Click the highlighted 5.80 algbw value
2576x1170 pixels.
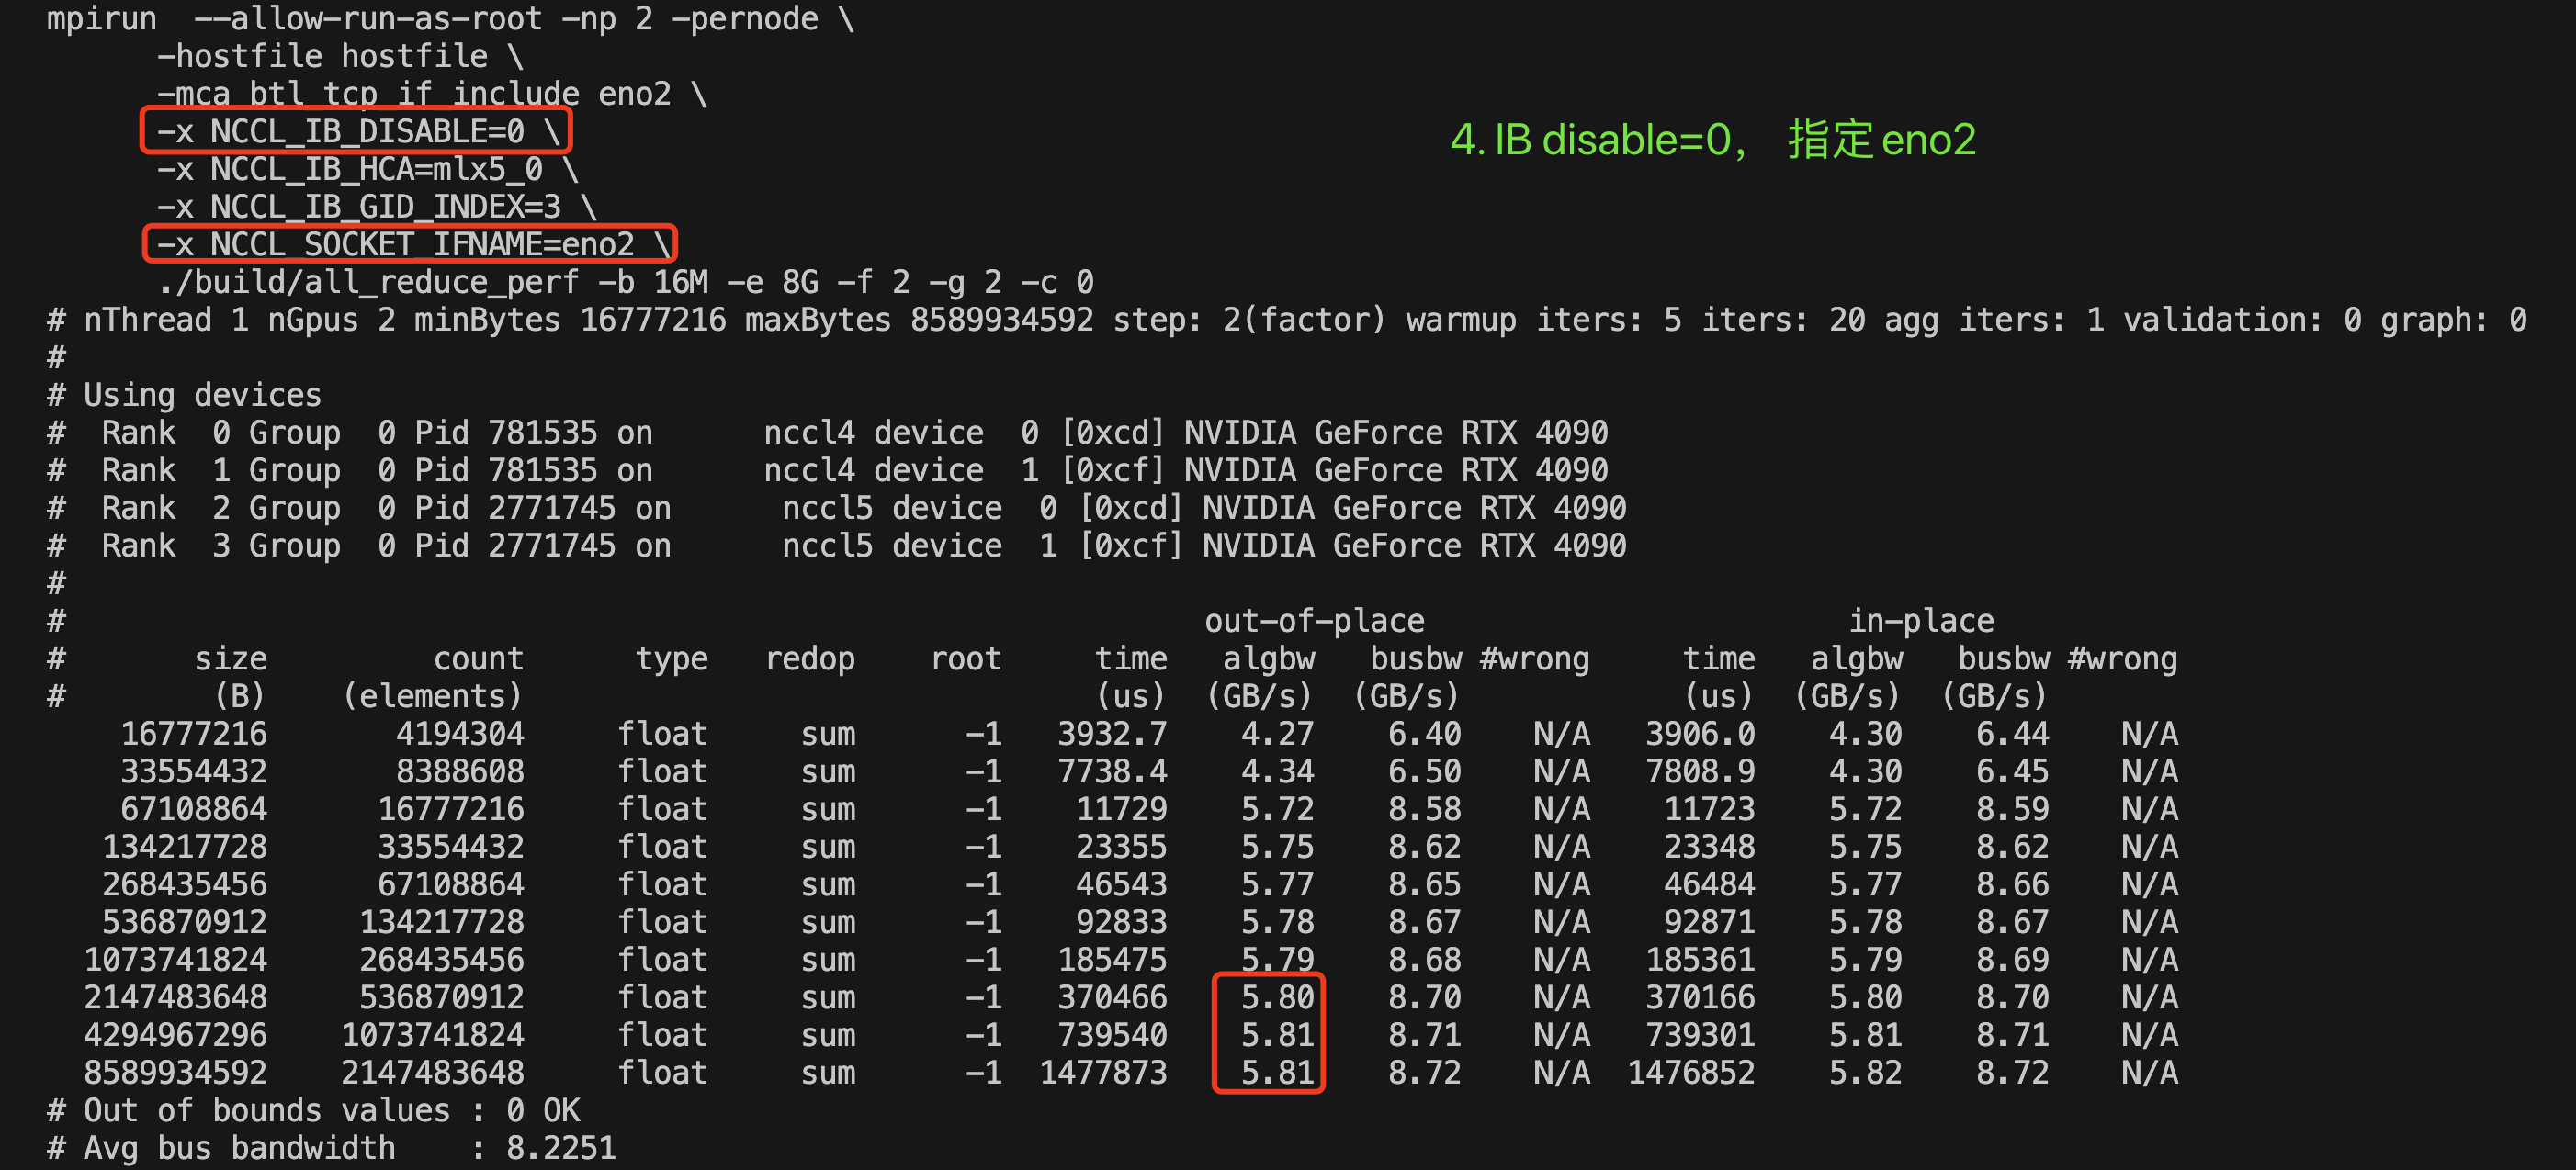pos(1276,997)
